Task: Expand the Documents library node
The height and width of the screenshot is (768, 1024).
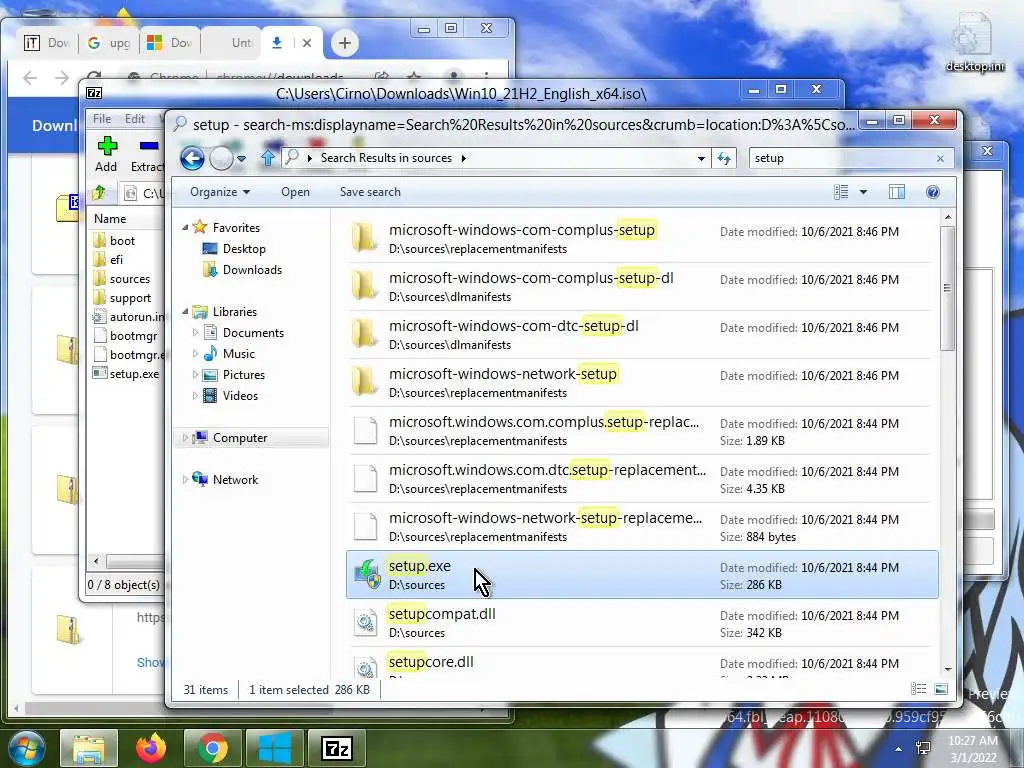Action: [195, 332]
